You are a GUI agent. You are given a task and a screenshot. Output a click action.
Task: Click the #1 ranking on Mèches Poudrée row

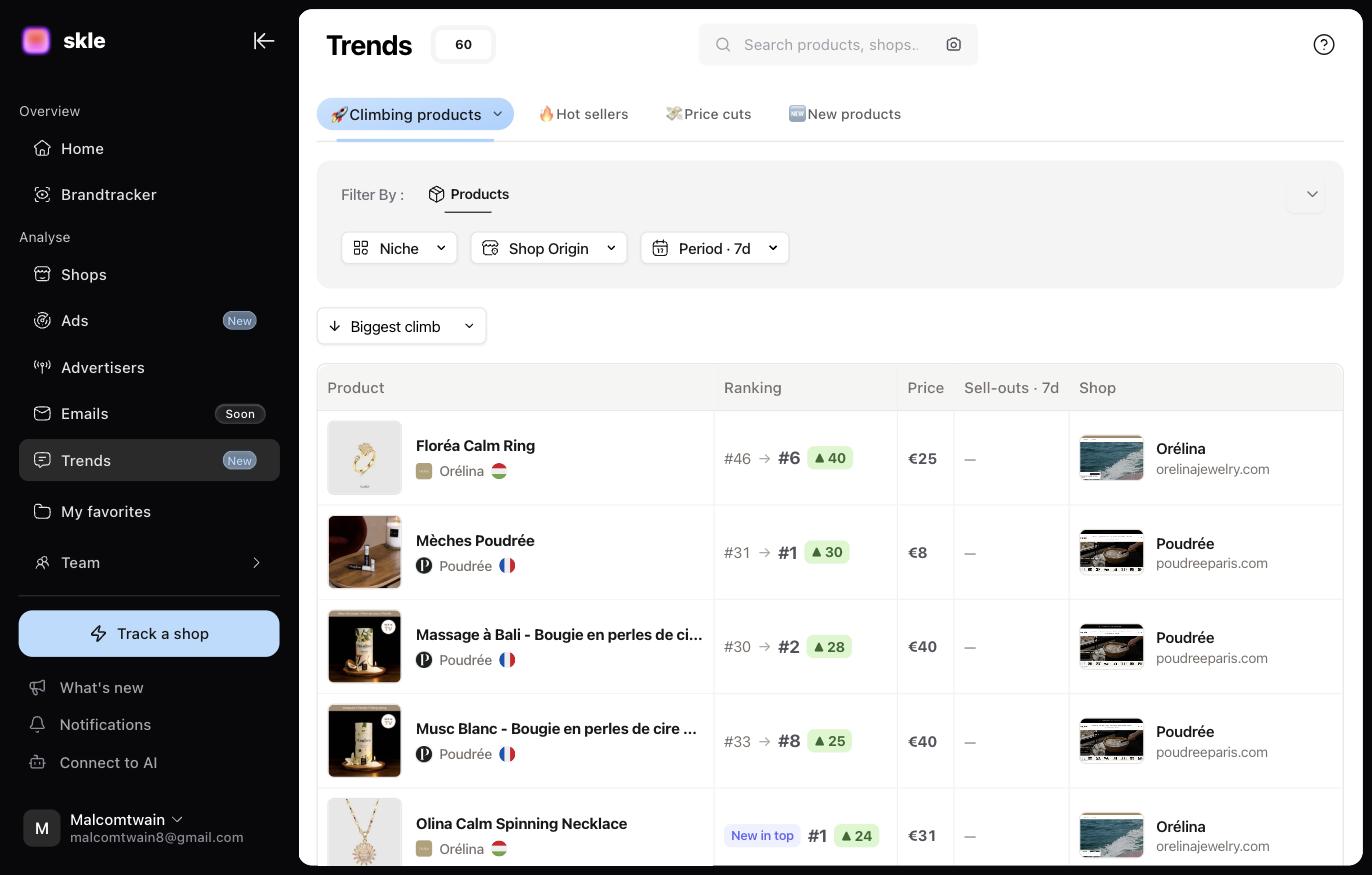(788, 553)
